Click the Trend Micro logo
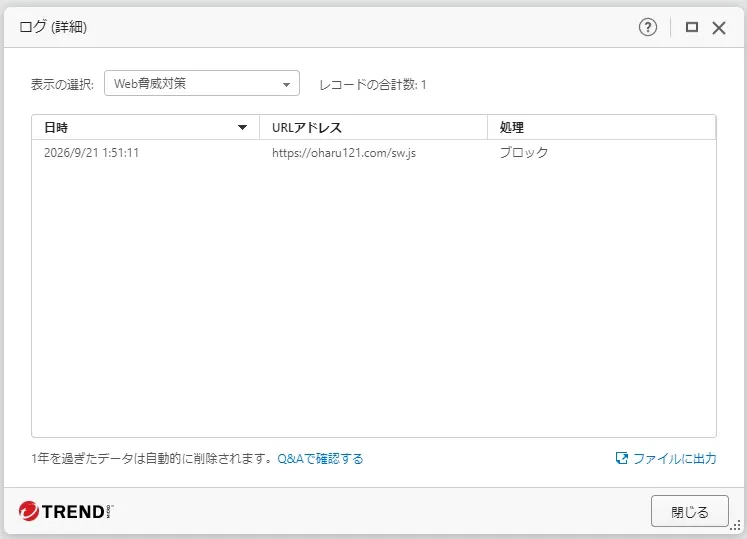This screenshot has width=747, height=539. pos(66,511)
